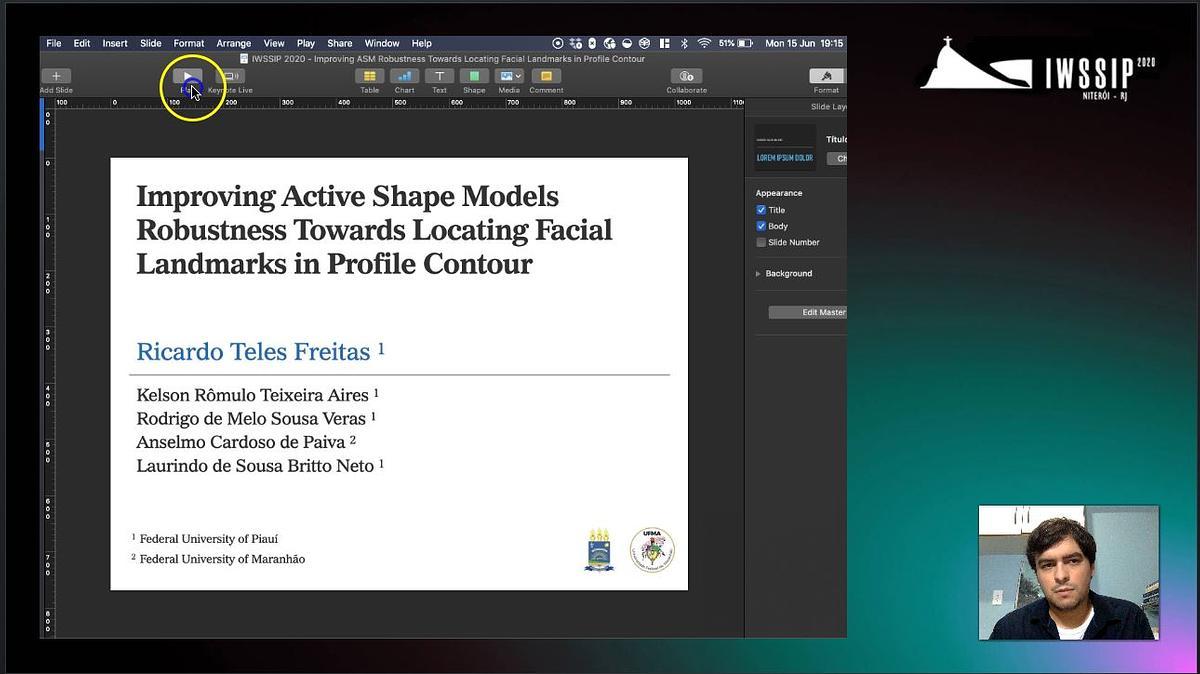Screen dimensions: 1200x674
Task: Click the date and time Mon 15 Jun
Action: [804, 43]
